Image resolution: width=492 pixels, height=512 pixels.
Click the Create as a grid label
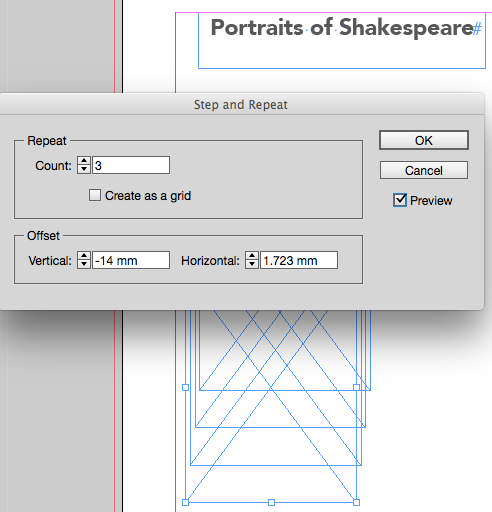(148, 196)
